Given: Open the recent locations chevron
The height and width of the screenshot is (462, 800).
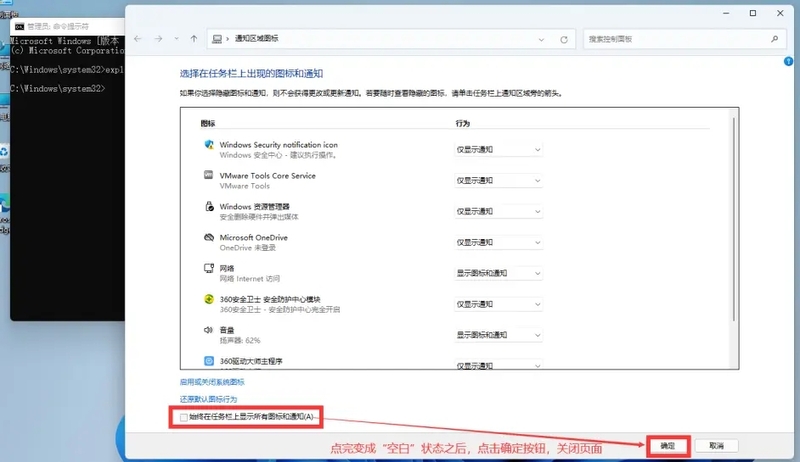Looking at the screenshot, I should (177, 39).
